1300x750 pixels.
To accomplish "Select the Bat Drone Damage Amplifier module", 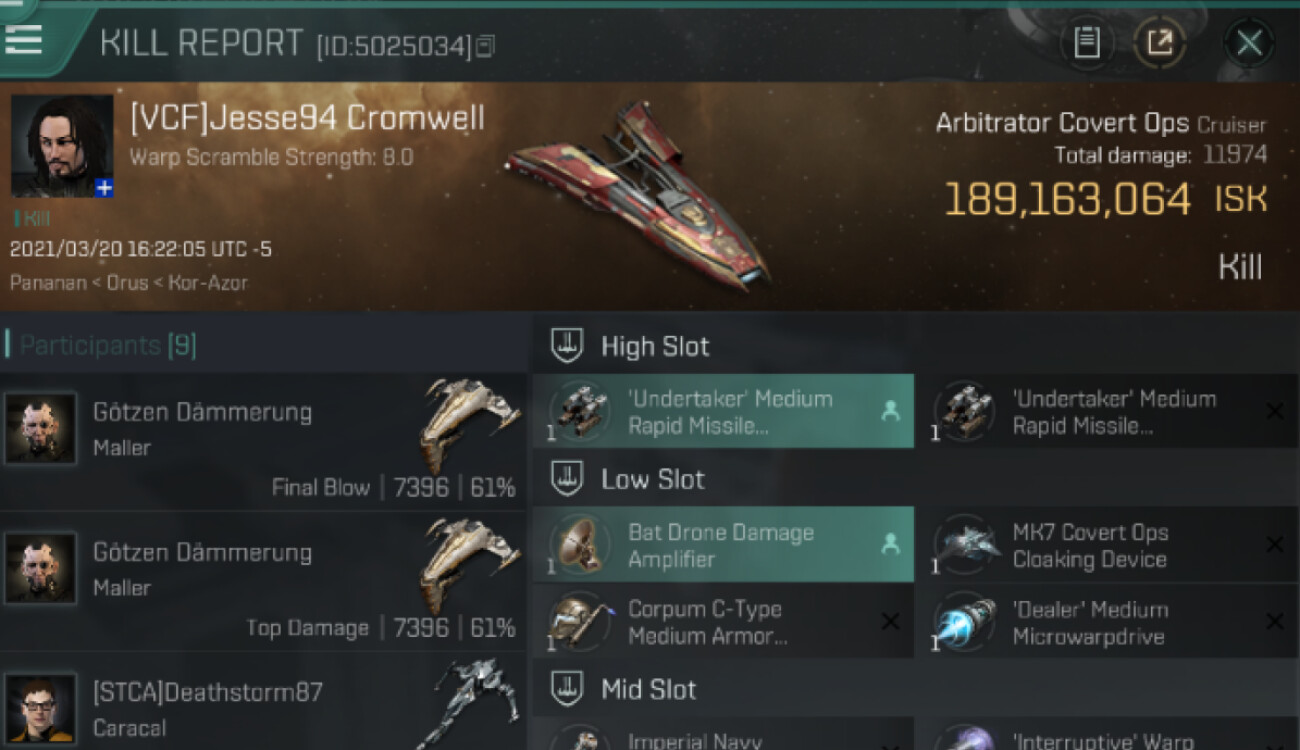I will (x=724, y=545).
